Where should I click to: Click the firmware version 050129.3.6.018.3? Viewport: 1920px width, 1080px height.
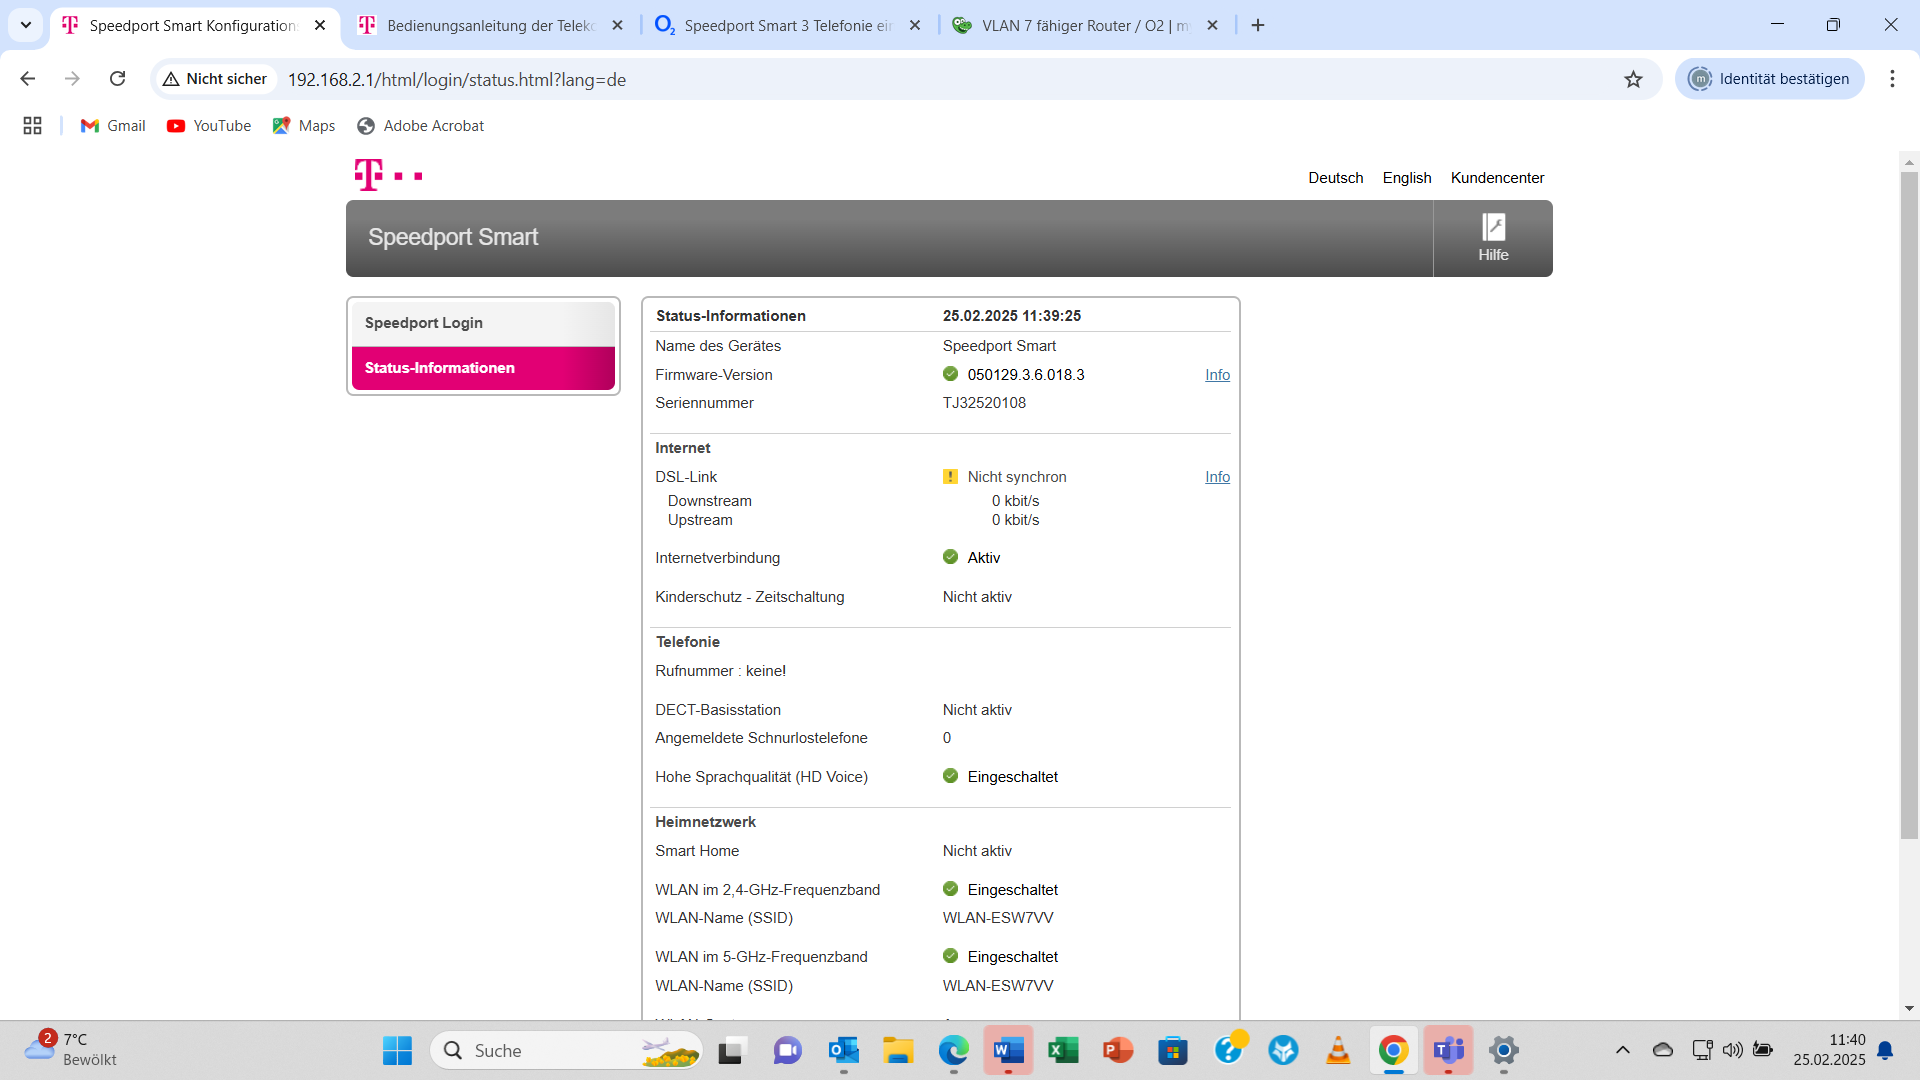(x=1026, y=375)
